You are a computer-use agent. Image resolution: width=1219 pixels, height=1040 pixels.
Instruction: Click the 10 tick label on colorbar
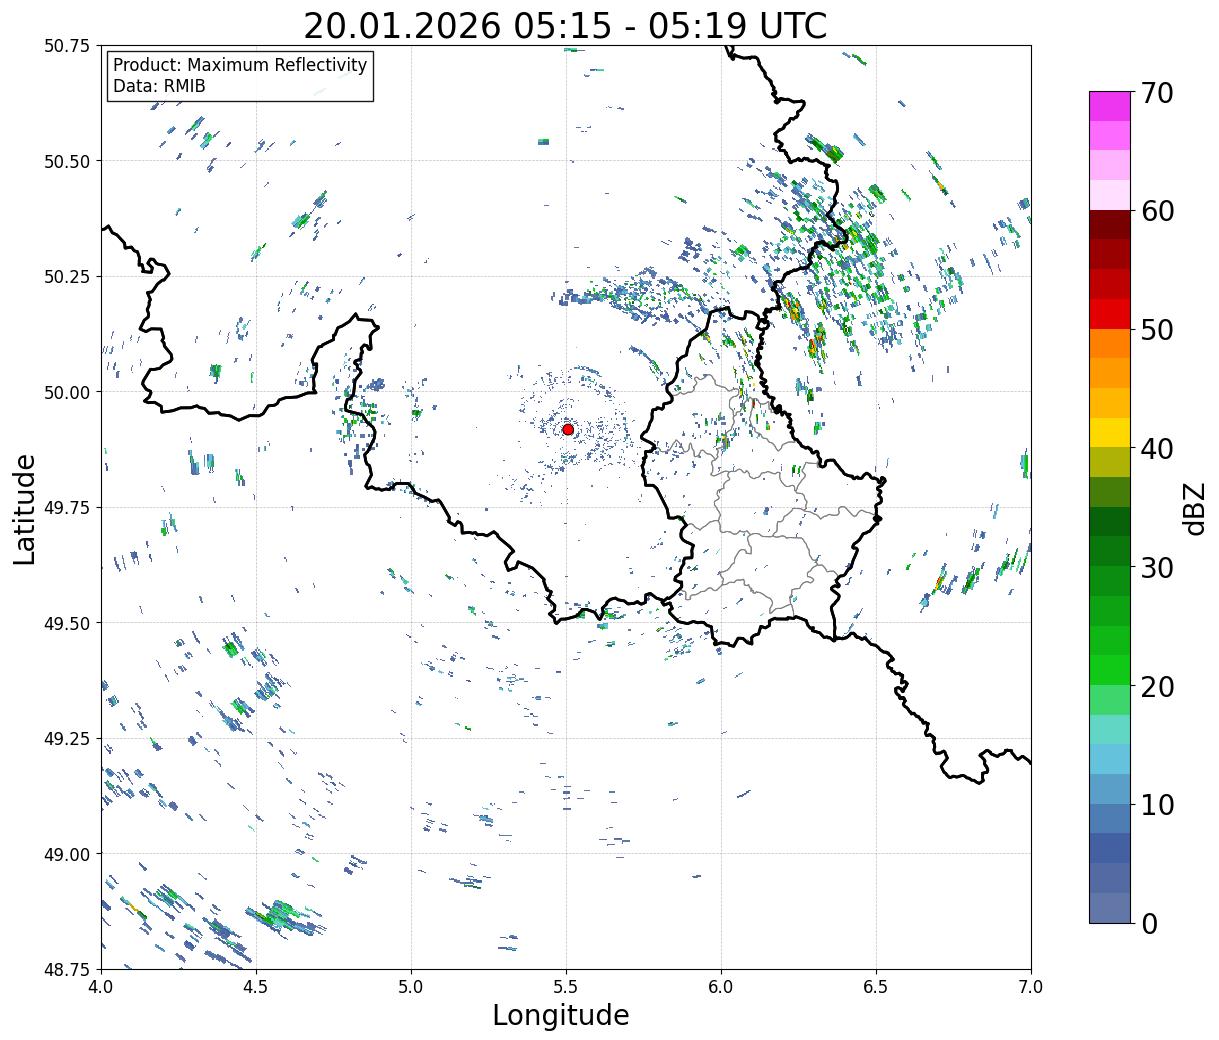click(x=1157, y=805)
